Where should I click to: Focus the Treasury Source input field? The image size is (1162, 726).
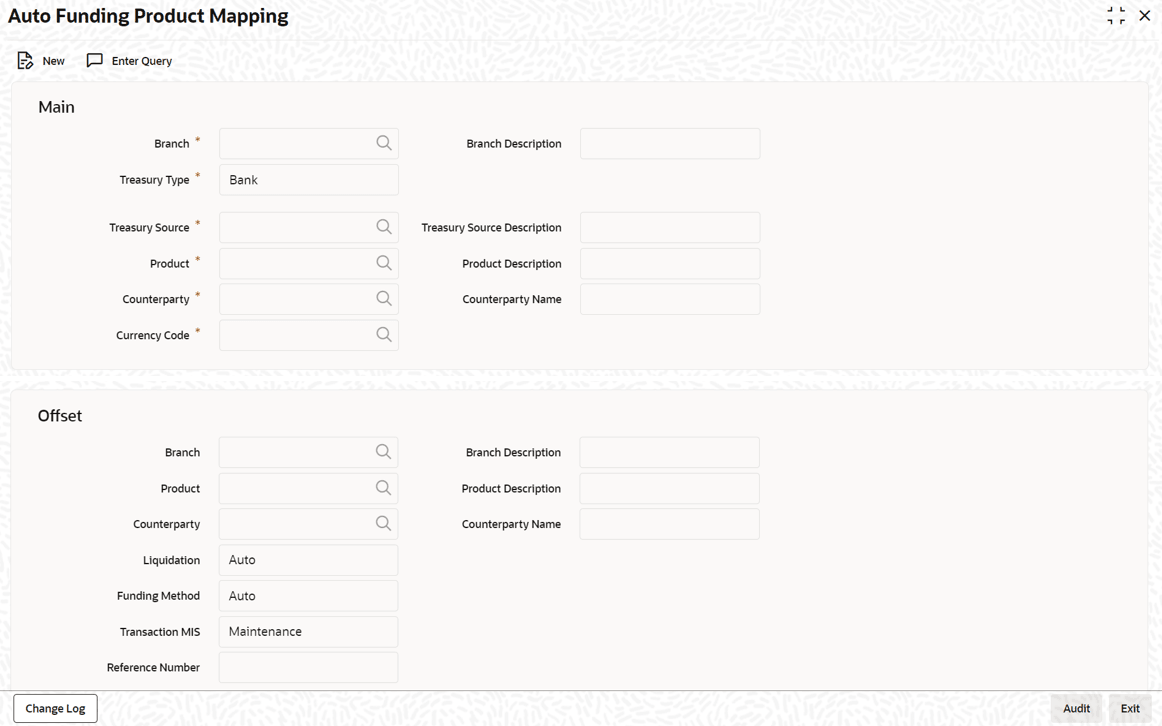pyautogui.click(x=309, y=227)
